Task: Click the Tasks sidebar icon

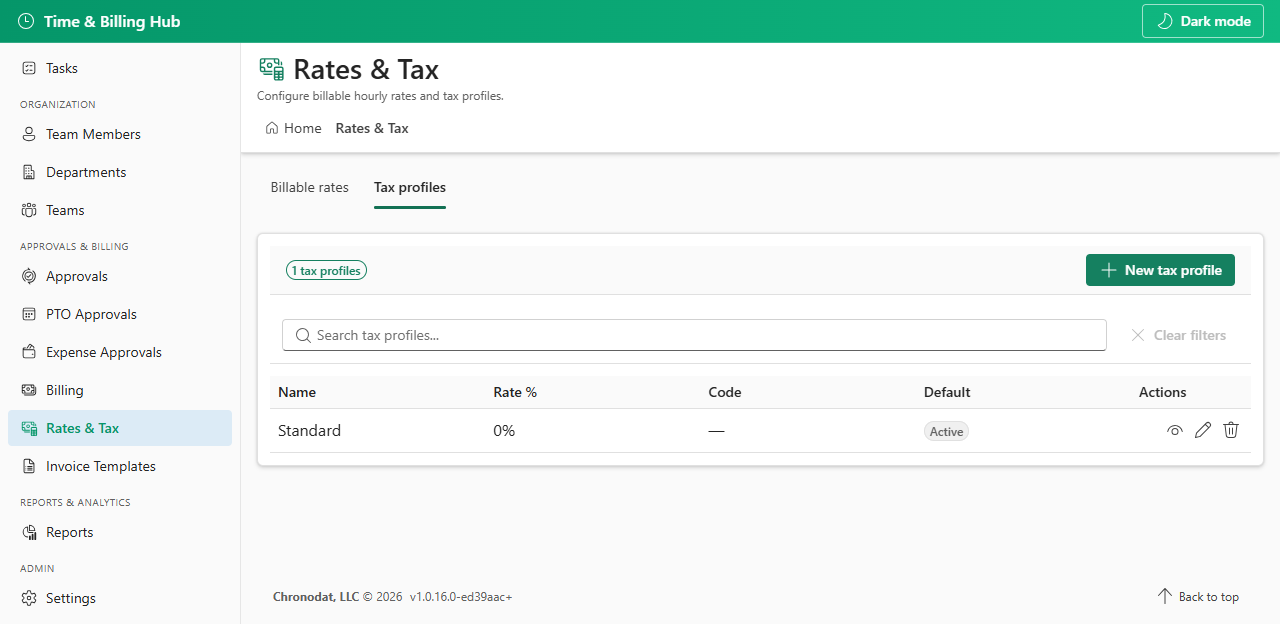Action: [29, 68]
